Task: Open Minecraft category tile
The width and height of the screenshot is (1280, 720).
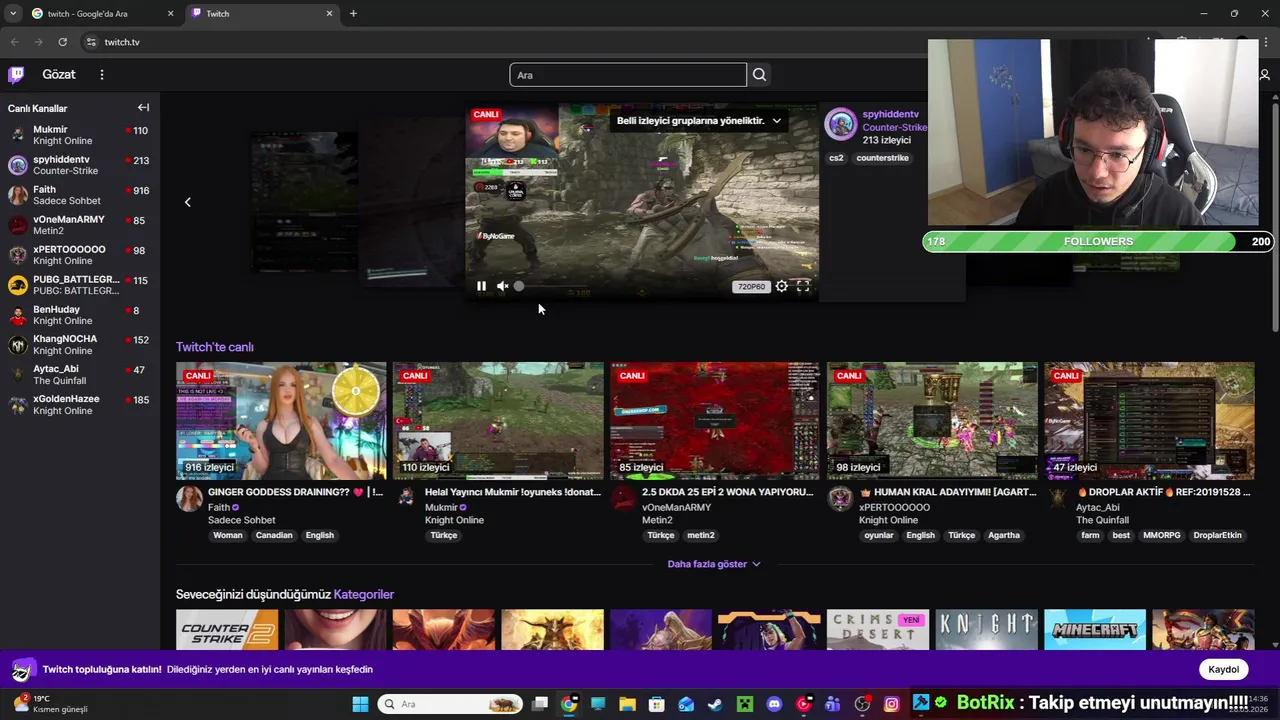Action: [x=1095, y=630]
